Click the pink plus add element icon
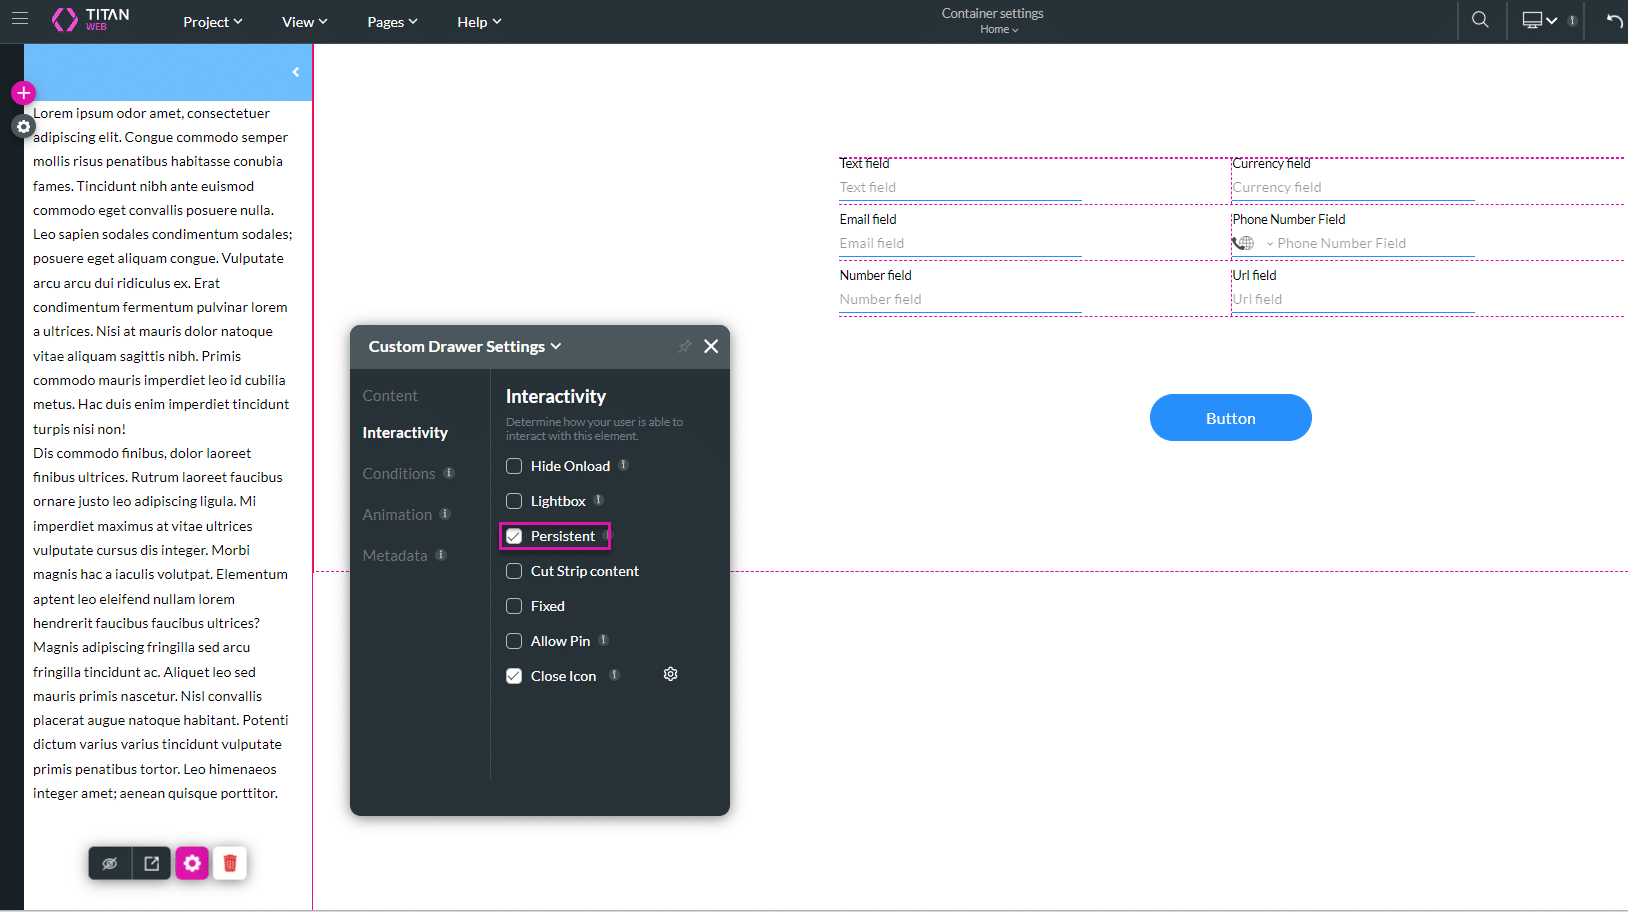 point(23,93)
